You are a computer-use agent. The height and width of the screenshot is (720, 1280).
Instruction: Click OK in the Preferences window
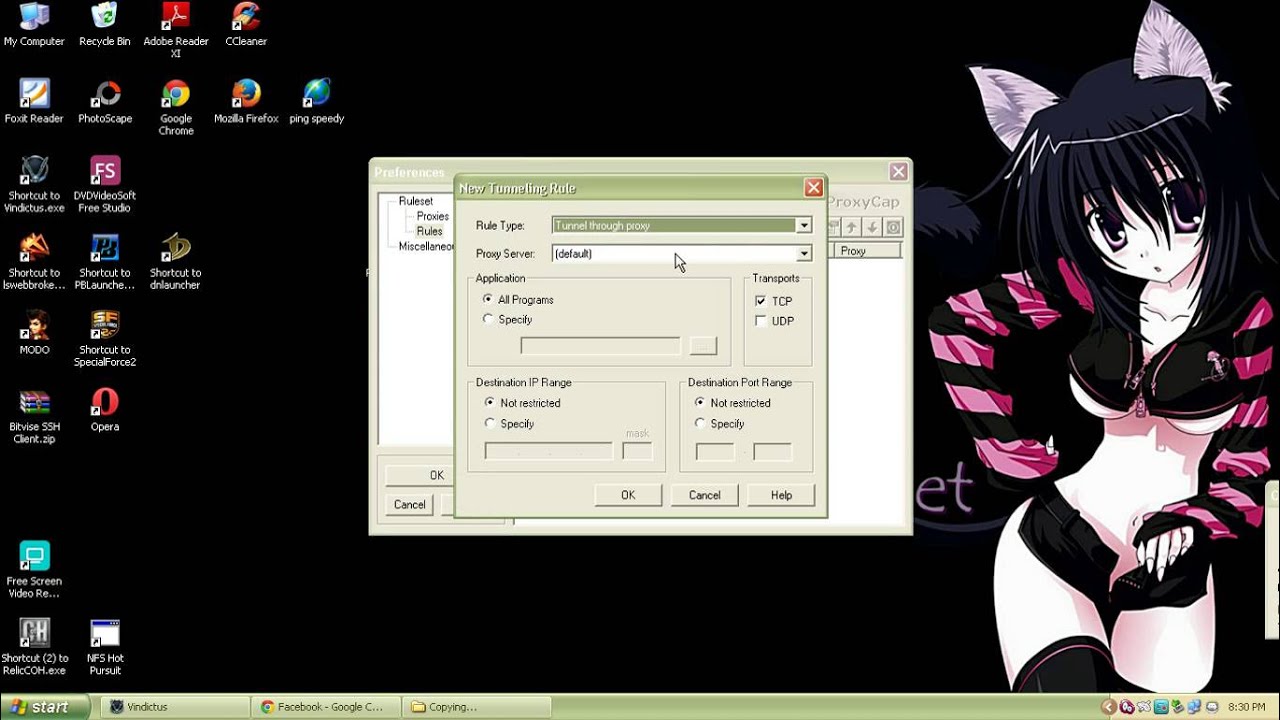[420, 475]
